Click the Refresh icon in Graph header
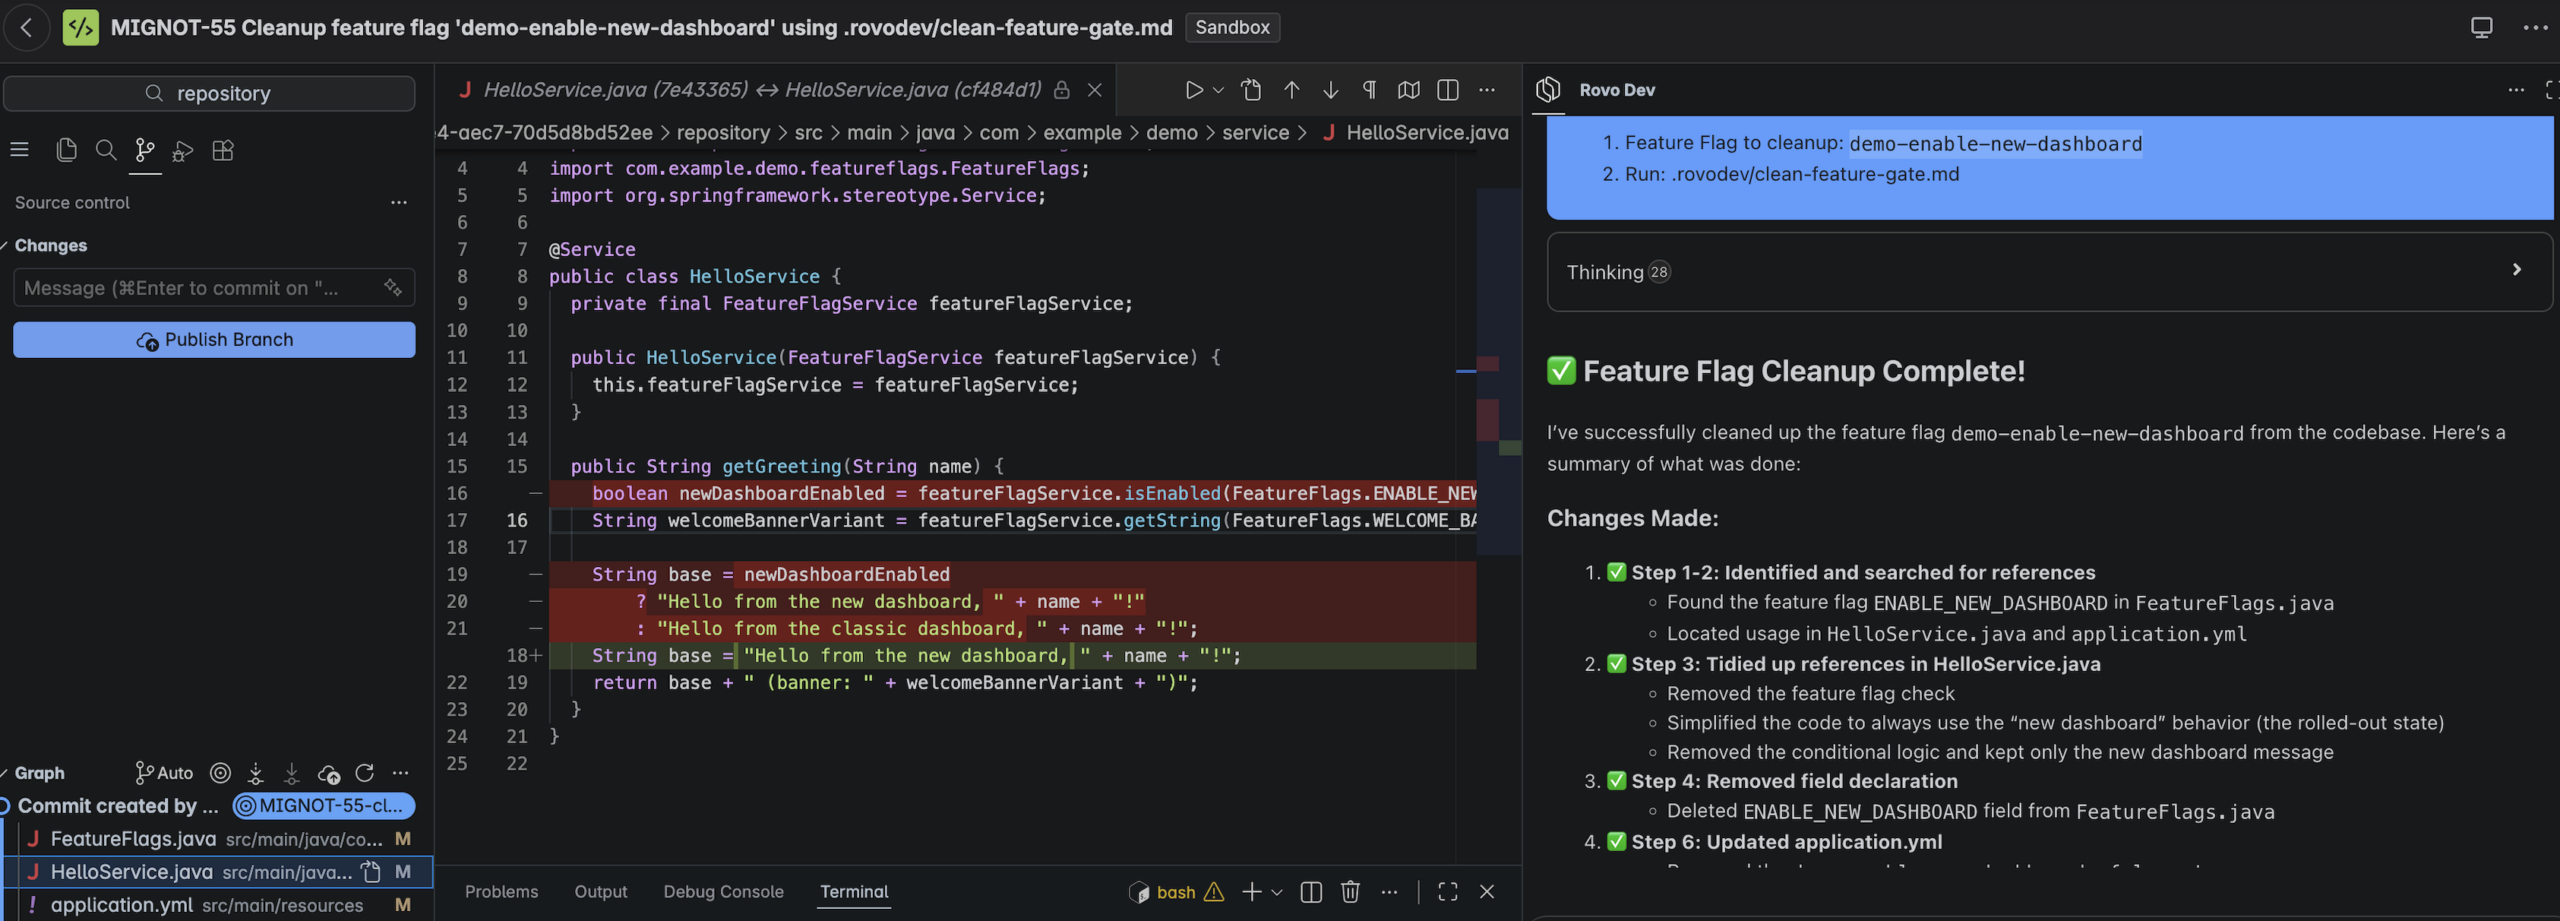The image size is (2560, 921). pos(365,773)
